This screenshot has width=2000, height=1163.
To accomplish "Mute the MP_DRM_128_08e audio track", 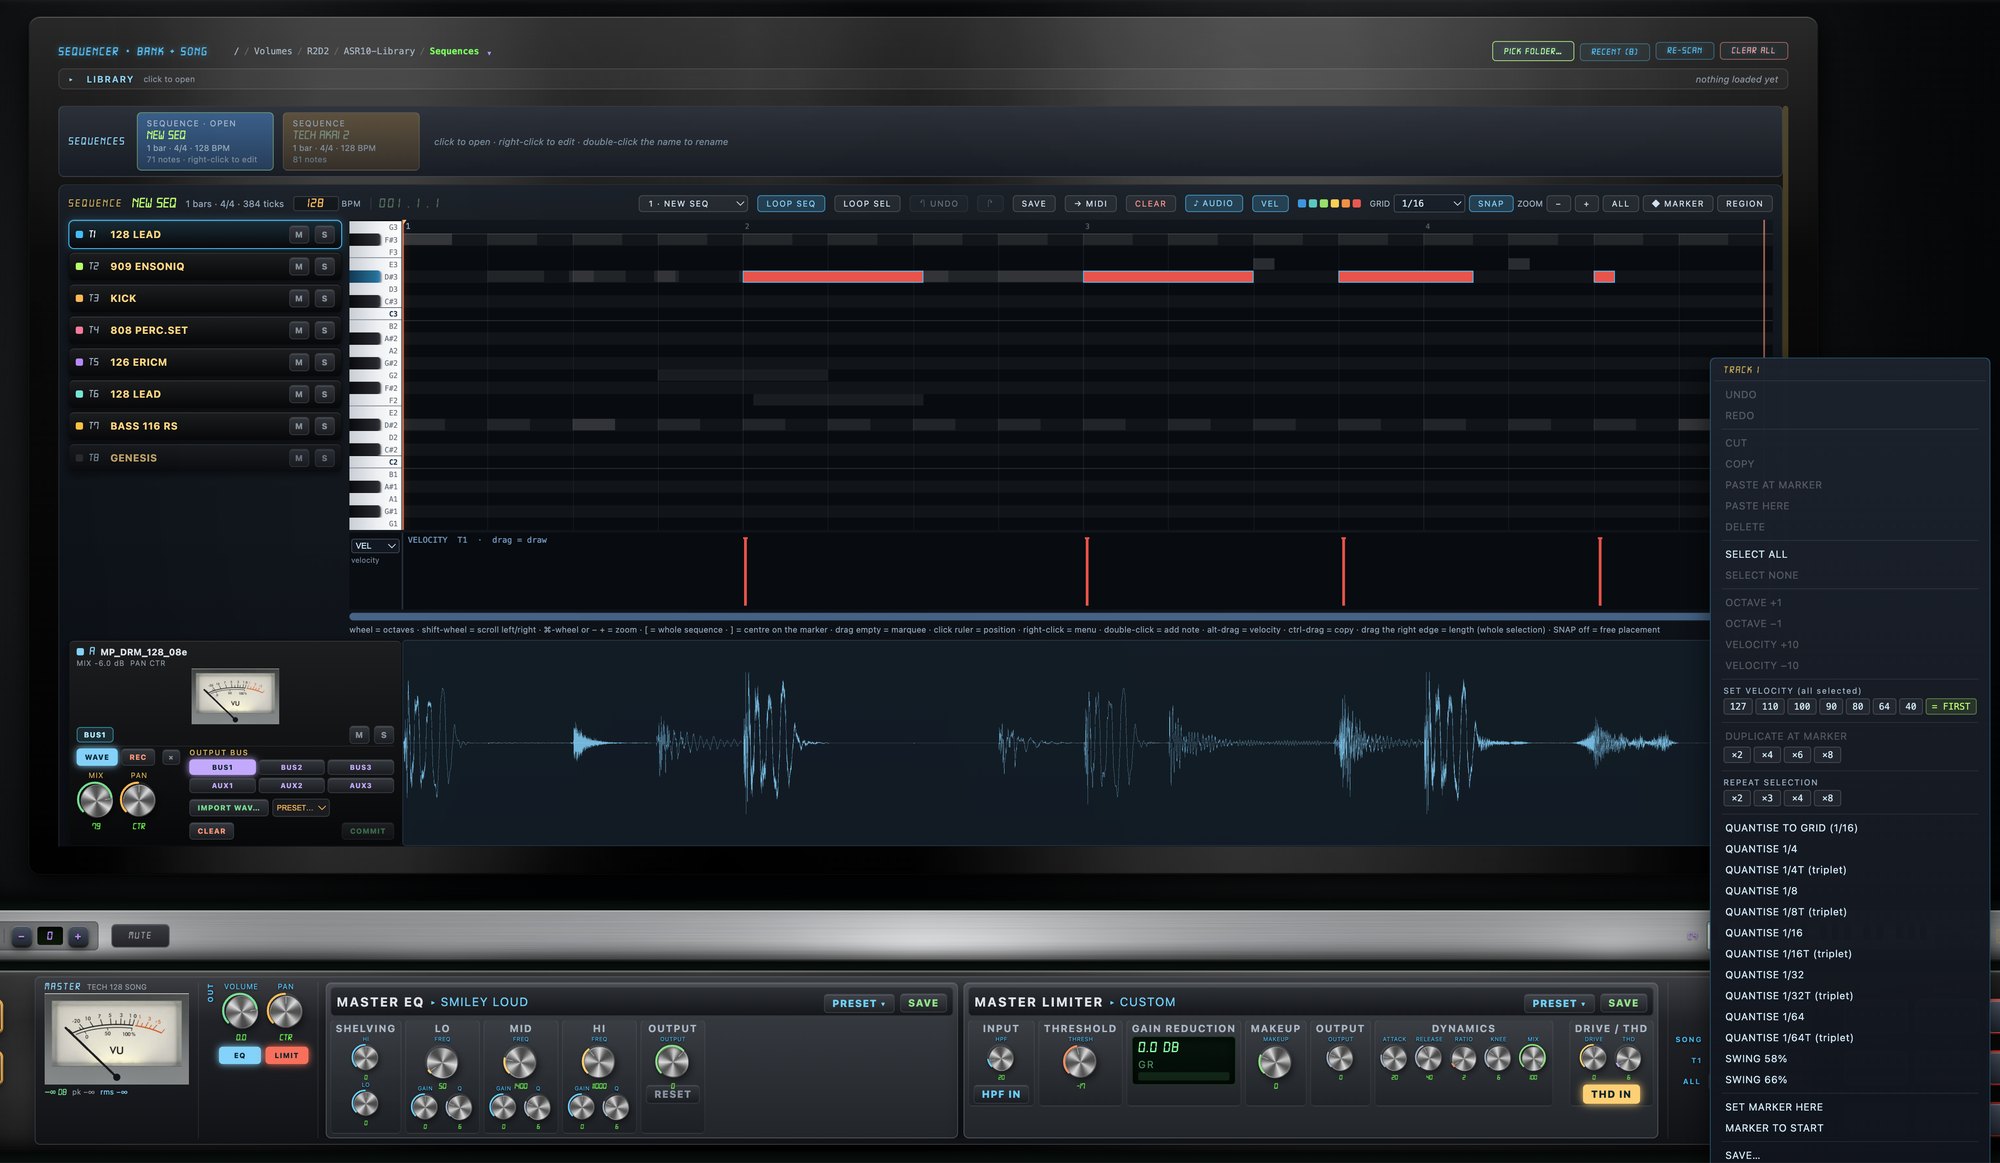I will click(359, 735).
